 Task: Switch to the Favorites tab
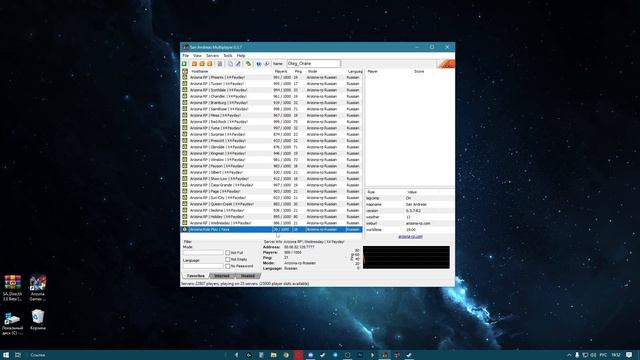click(196, 276)
